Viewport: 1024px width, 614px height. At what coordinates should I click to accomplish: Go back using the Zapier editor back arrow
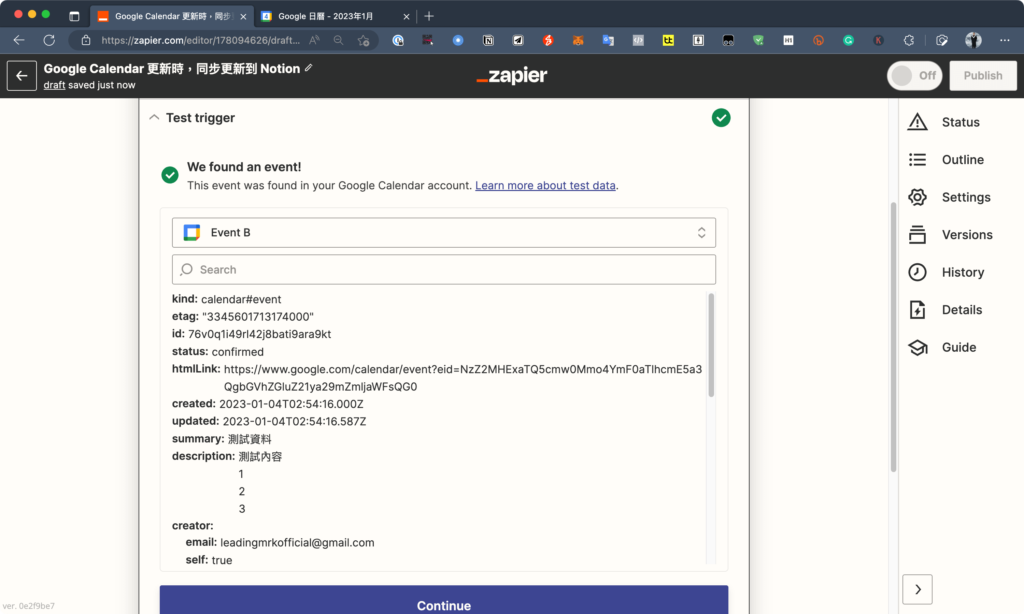pyautogui.click(x=22, y=76)
